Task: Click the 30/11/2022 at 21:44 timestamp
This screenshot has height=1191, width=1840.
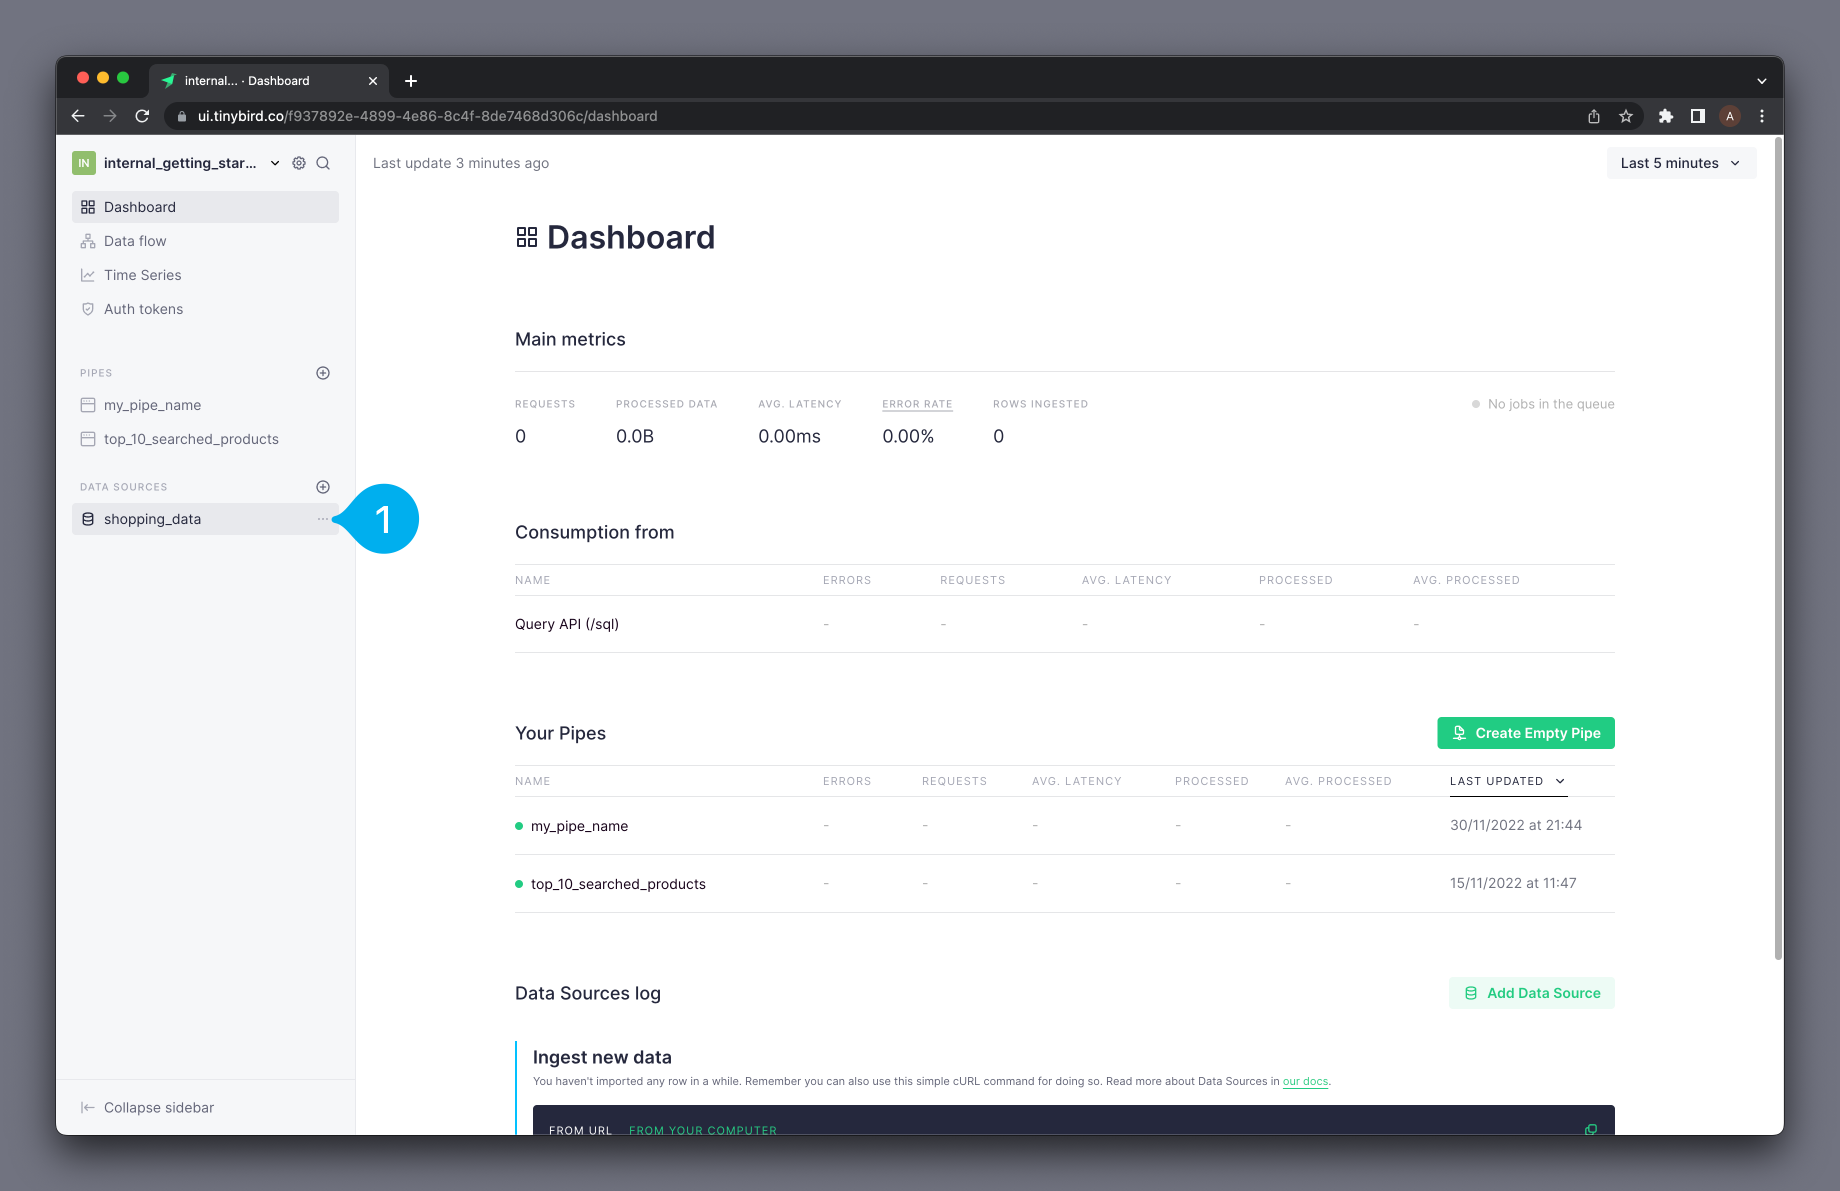Action: click(1516, 825)
